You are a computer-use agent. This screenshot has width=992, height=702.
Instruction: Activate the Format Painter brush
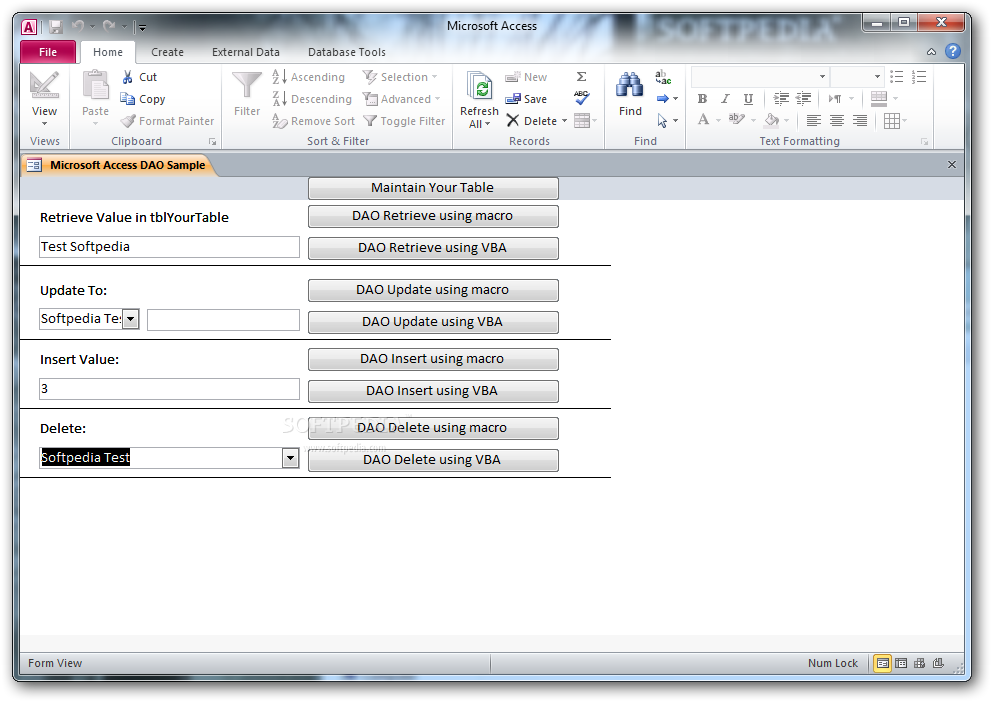click(x=168, y=121)
